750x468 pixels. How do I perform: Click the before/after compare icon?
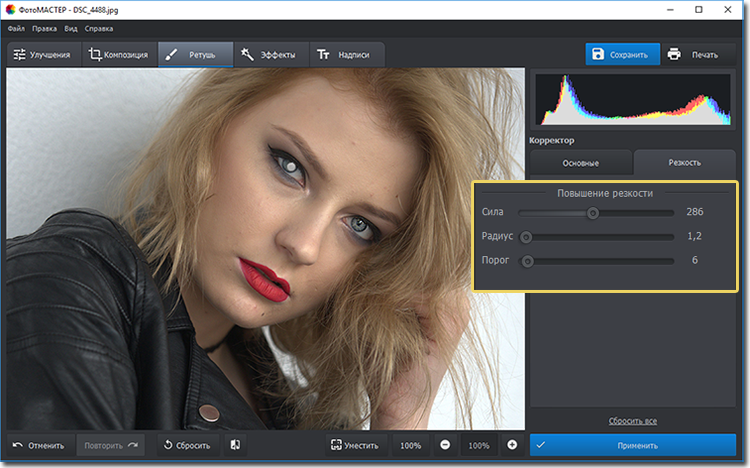click(233, 445)
